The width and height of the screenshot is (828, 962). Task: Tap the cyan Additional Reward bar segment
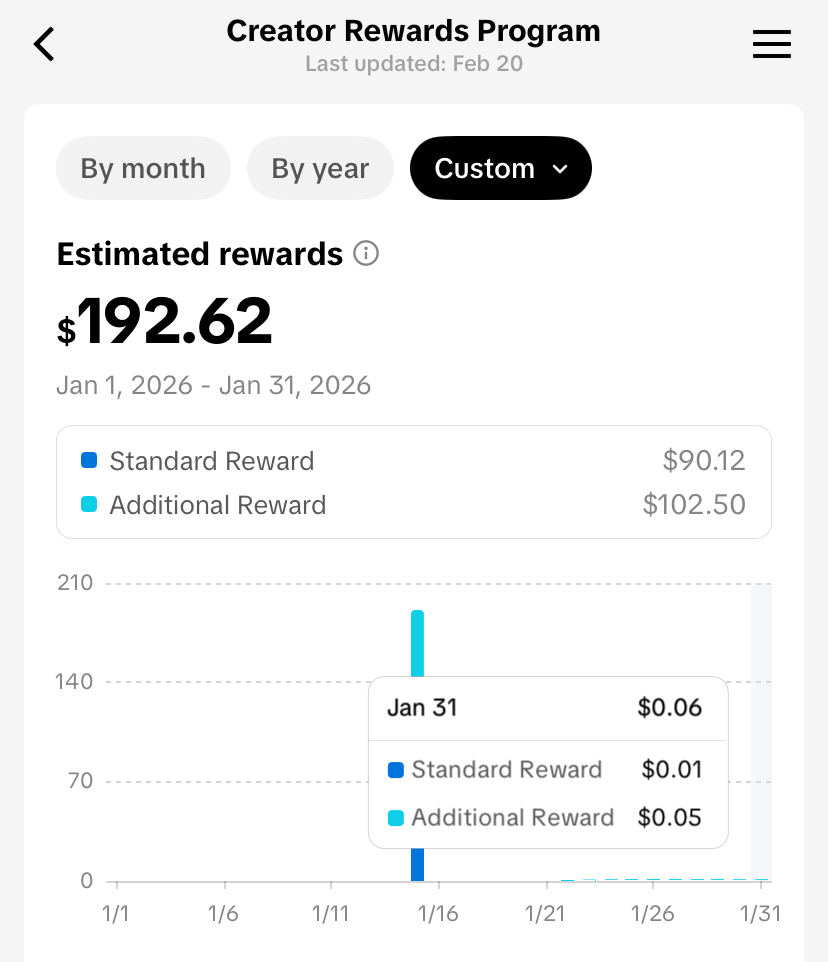click(x=417, y=643)
